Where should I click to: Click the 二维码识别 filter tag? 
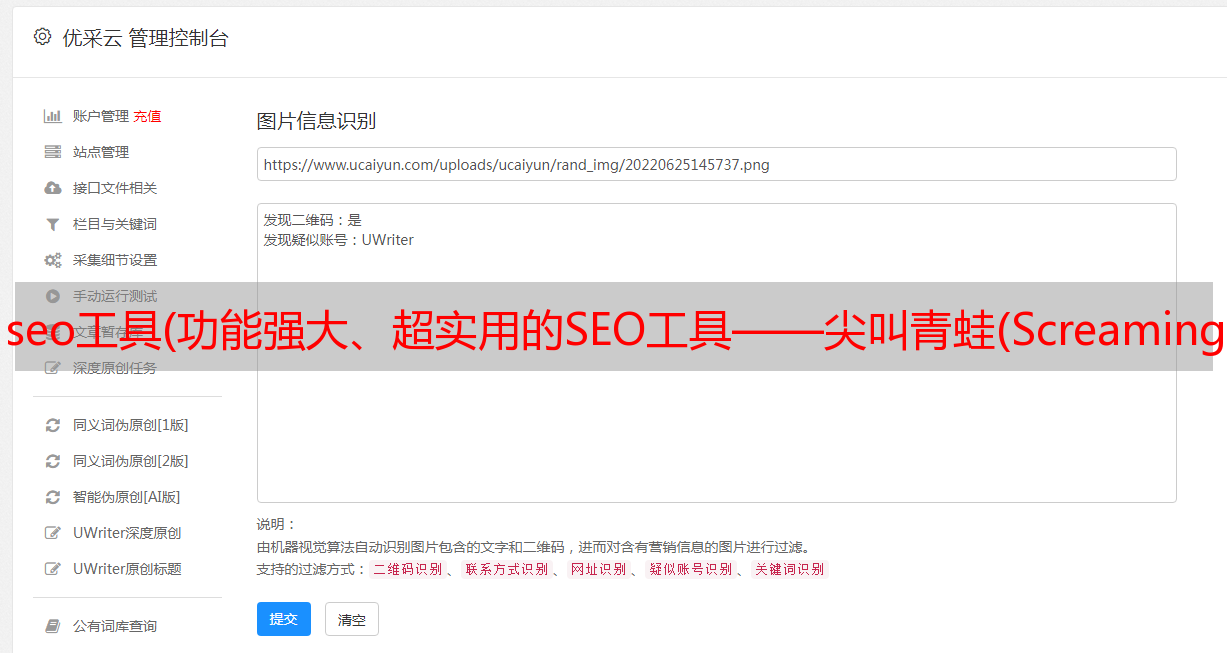(x=407, y=569)
